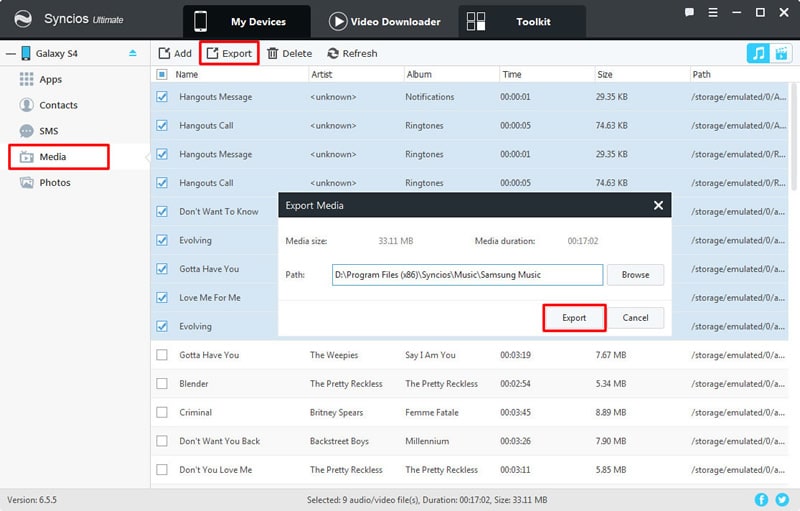Click the Export toolbar button

(x=229, y=54)
